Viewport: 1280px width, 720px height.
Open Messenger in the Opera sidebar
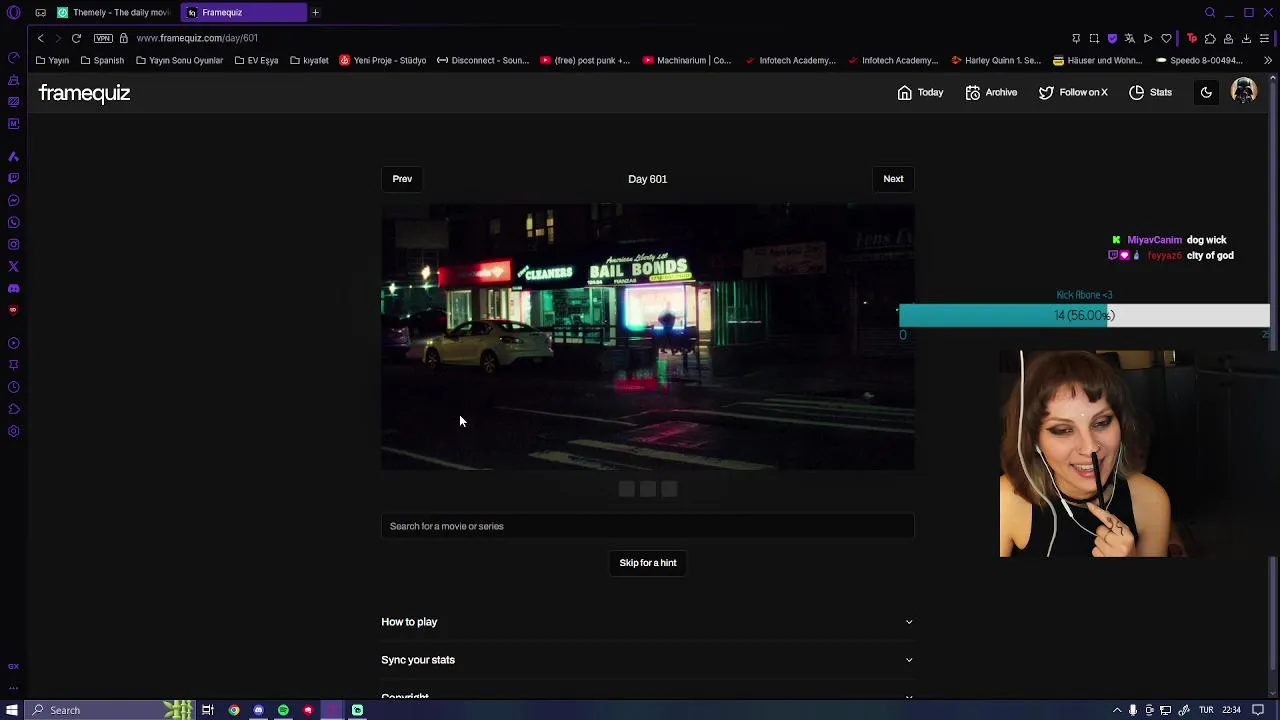(x=13, y=200)
